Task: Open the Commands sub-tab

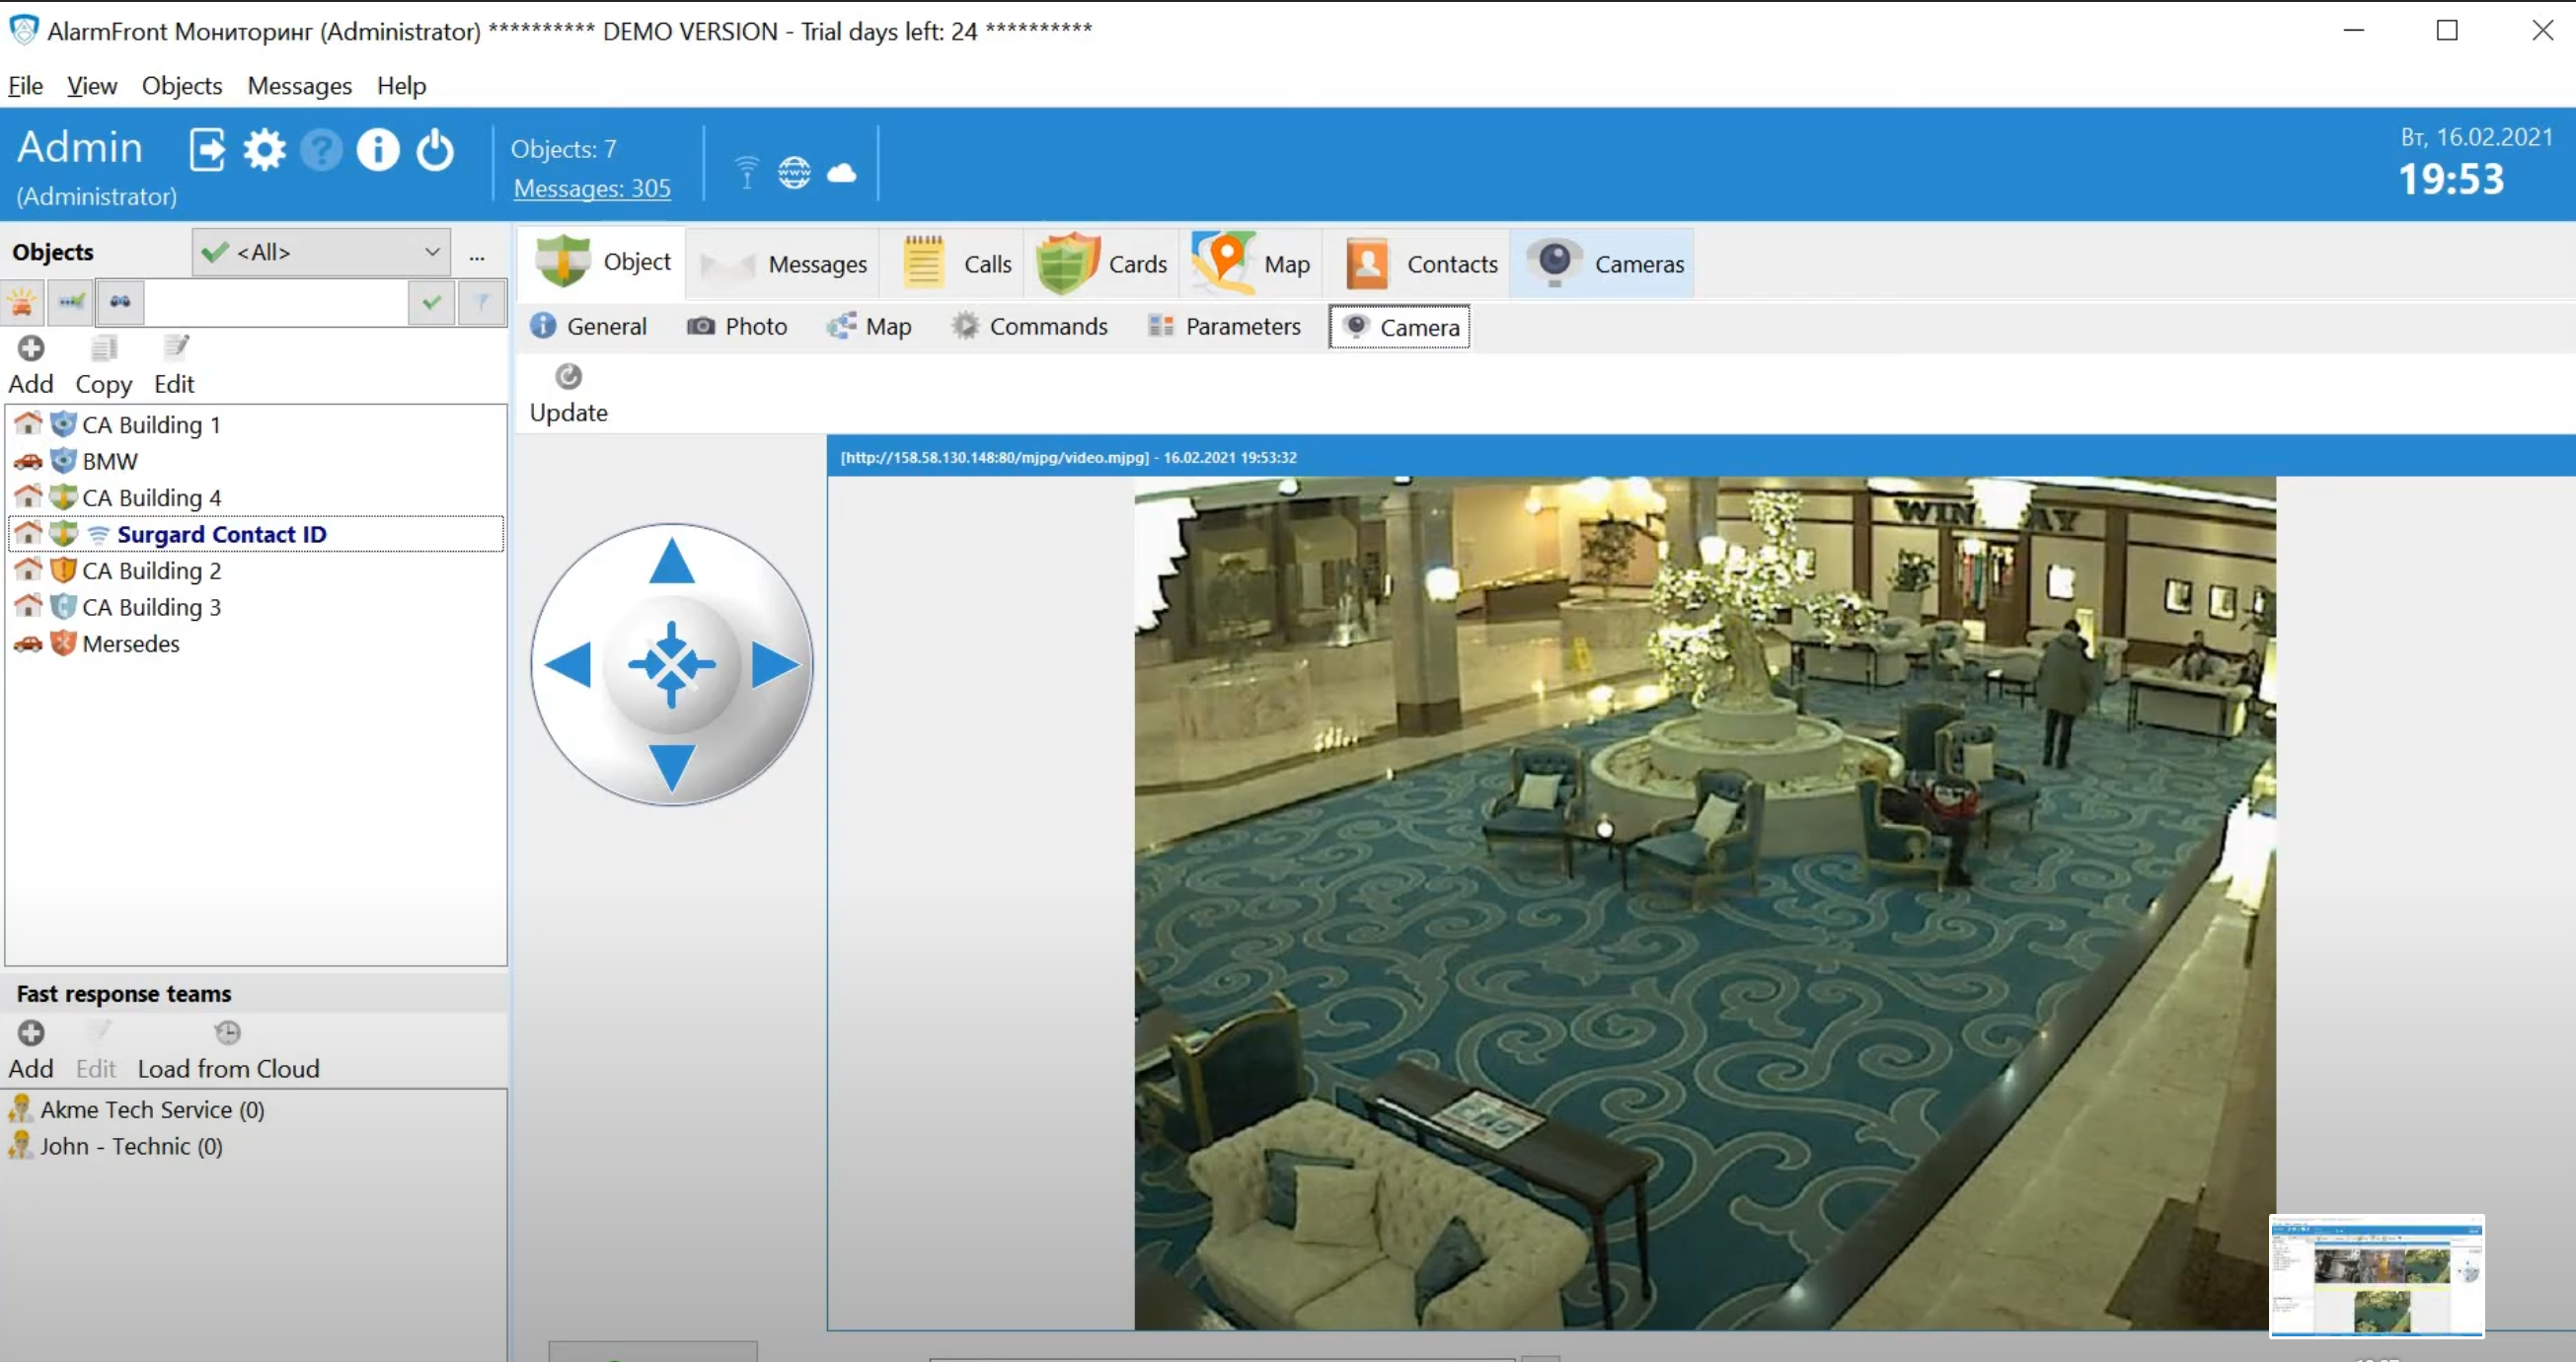Action: [1029, 326]
